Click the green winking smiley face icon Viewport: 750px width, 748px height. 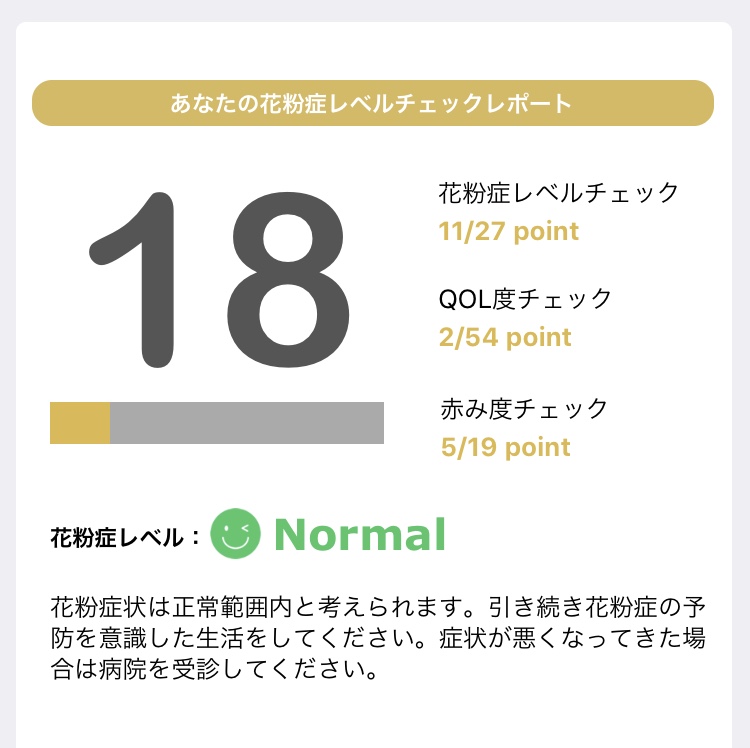tap(235, 533)
